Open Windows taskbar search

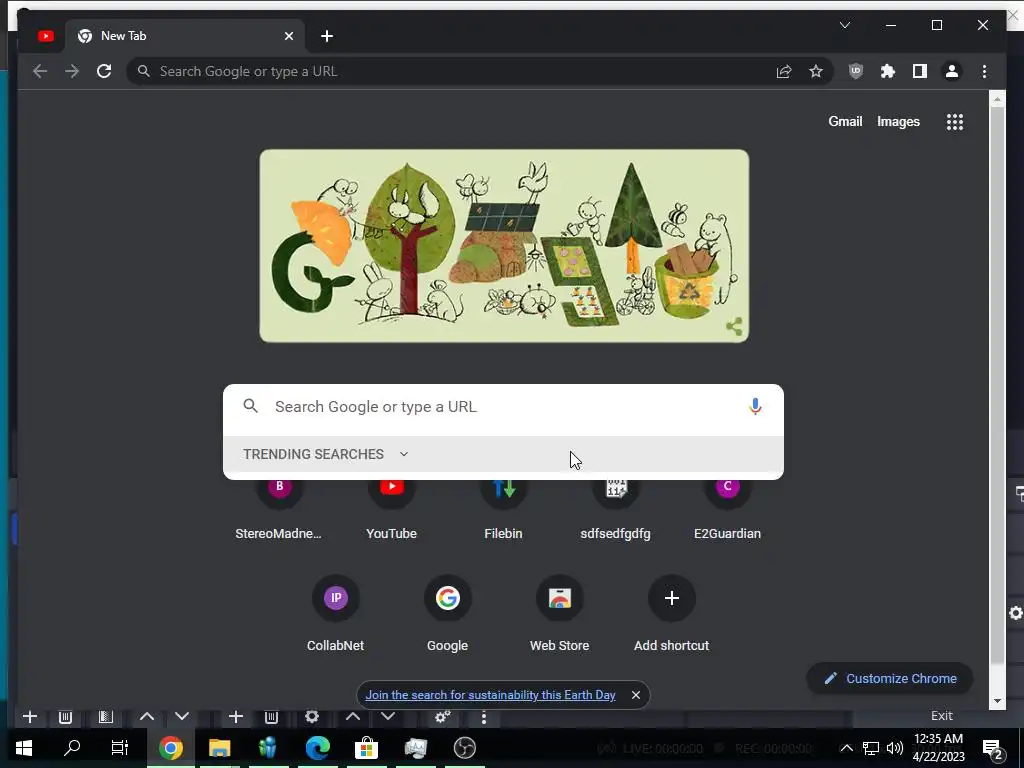click(72, 748)
